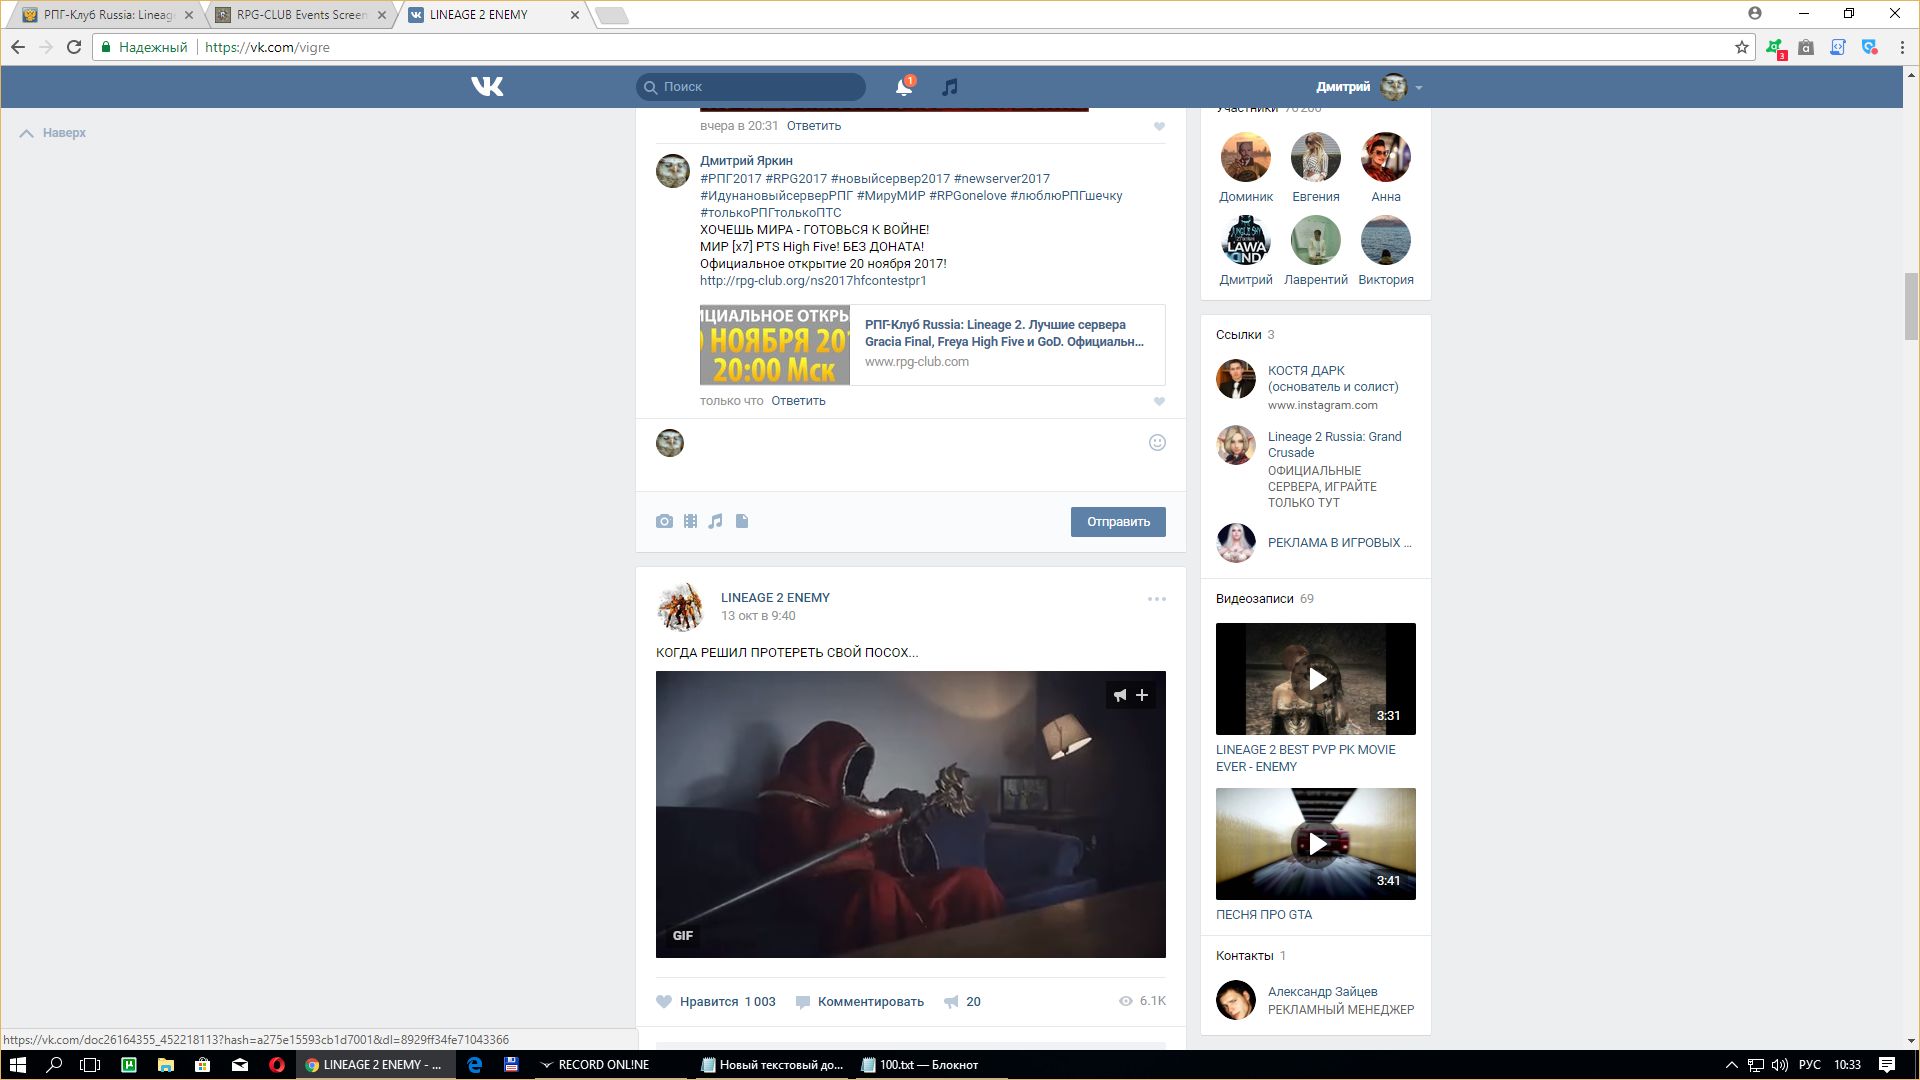Attach a video using film icon
This screenshot has height=1080, width=1920.
coord(690,521)
